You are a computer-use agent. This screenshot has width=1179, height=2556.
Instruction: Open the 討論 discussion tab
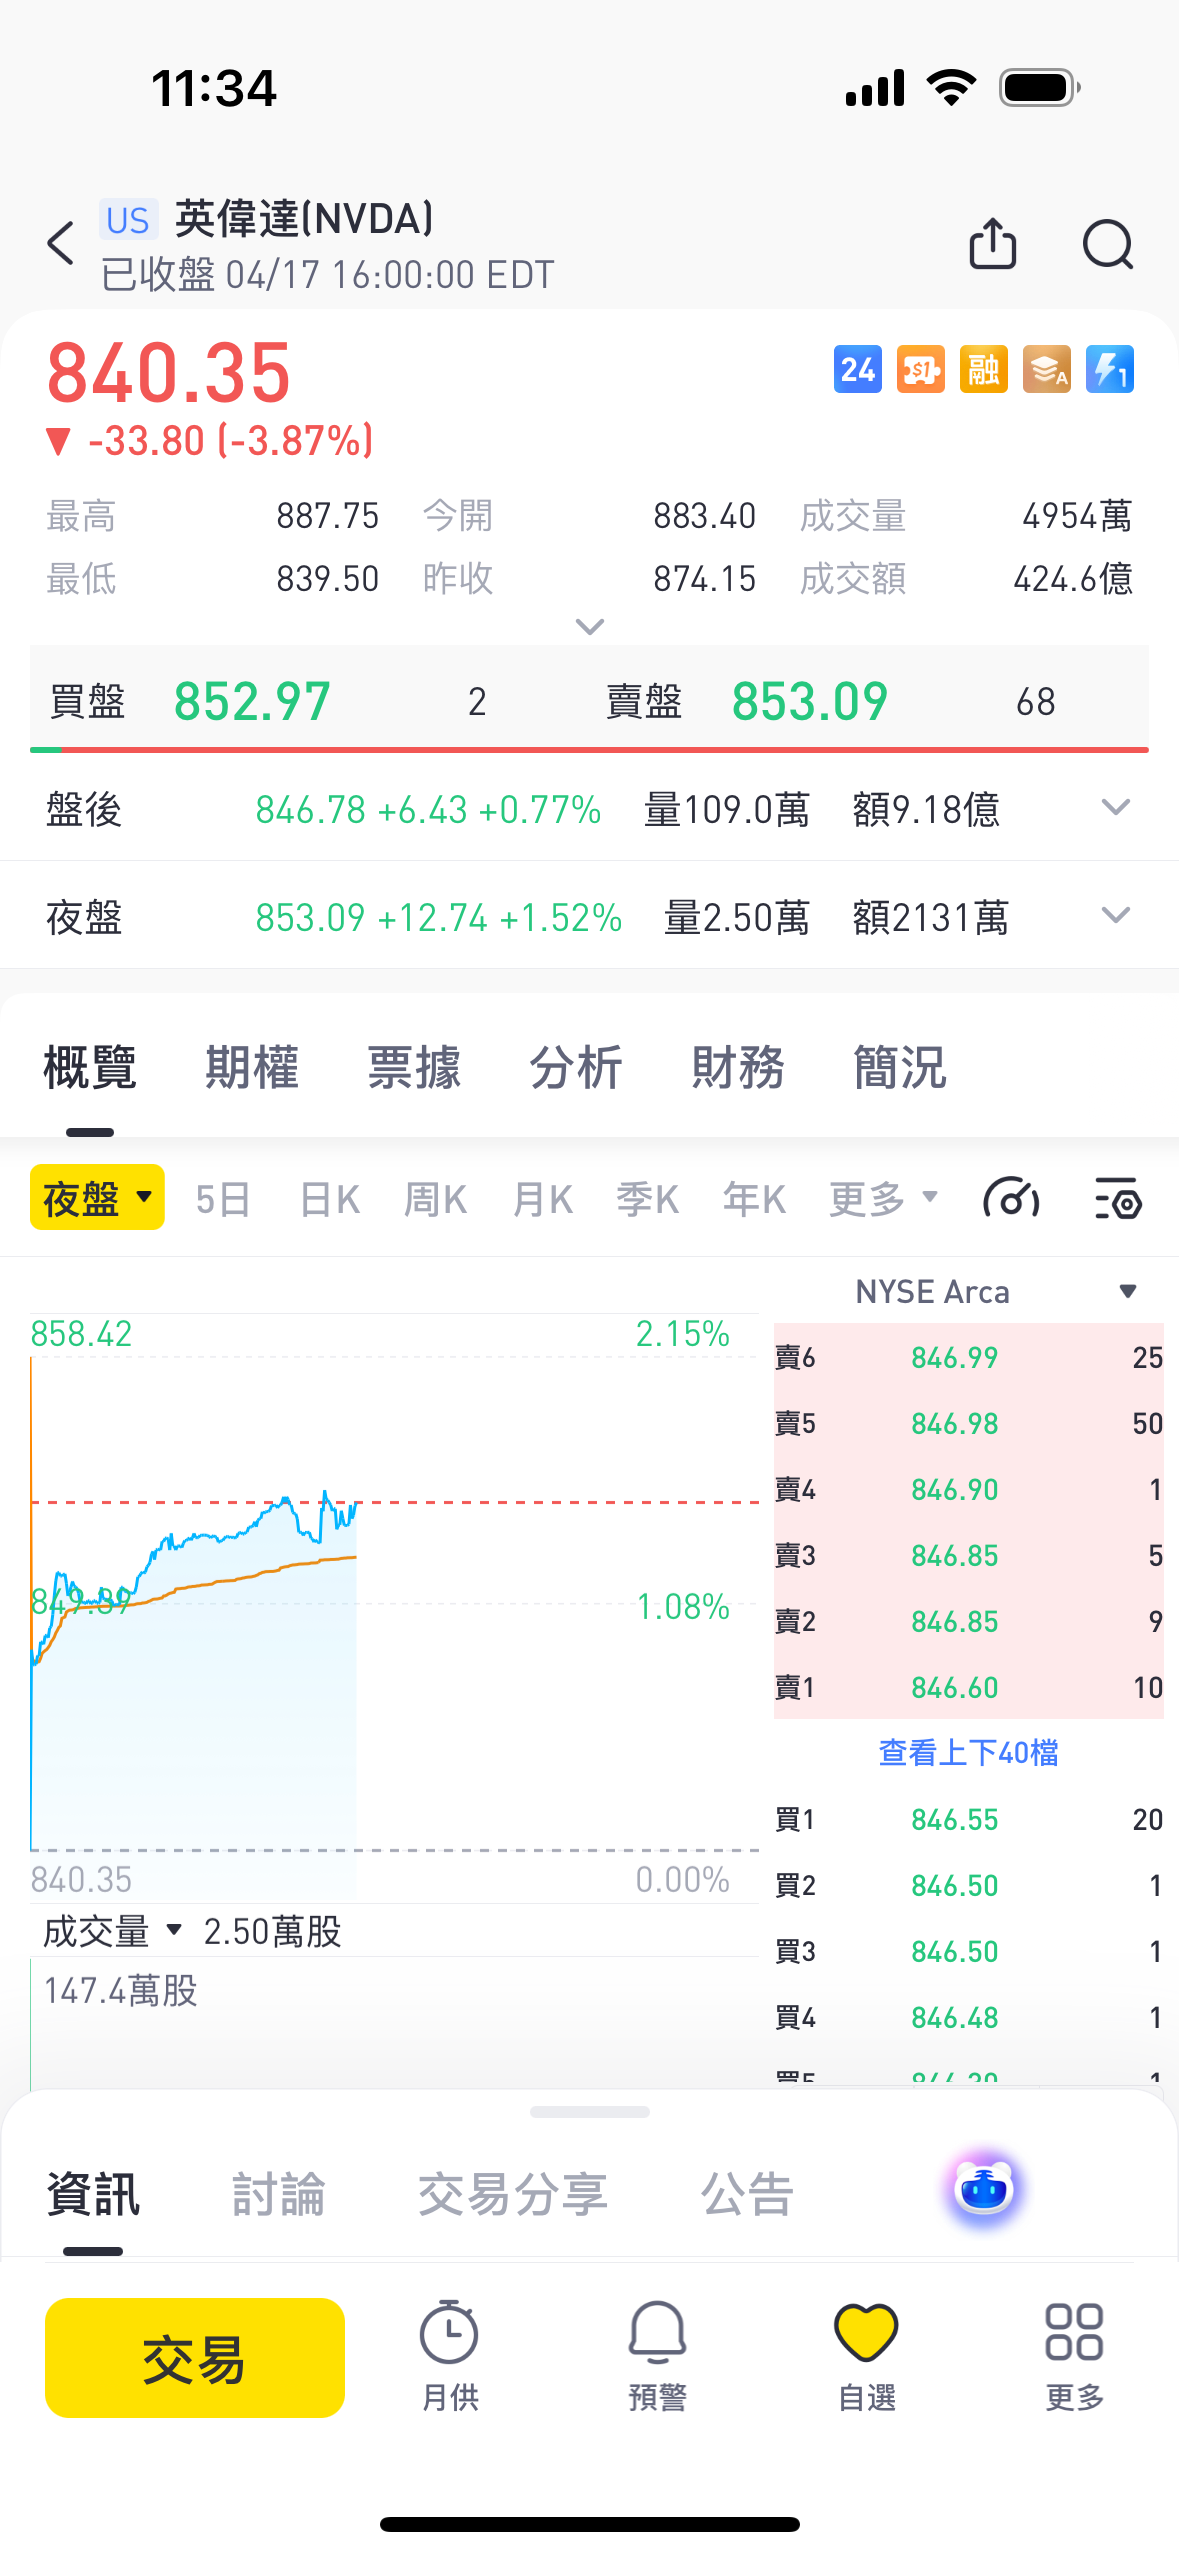tap(279, 2195)
